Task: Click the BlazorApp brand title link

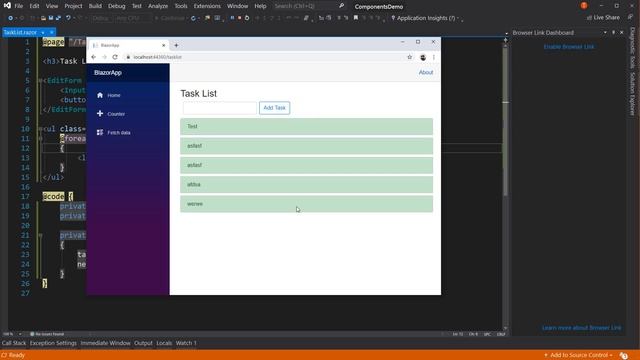Action: 108,73
